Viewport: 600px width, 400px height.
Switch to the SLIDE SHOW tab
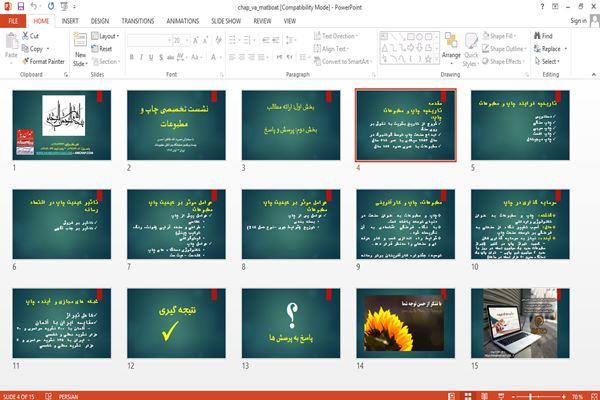[x=226, y=21]
